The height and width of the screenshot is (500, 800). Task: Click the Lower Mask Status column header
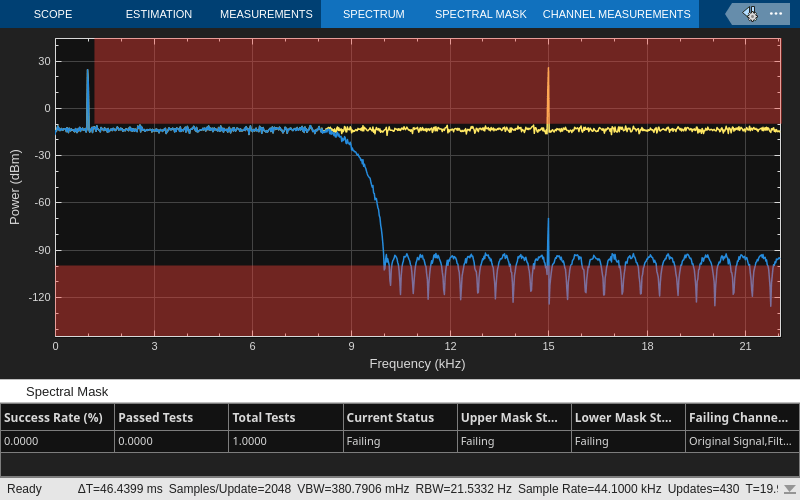[628, 417]
